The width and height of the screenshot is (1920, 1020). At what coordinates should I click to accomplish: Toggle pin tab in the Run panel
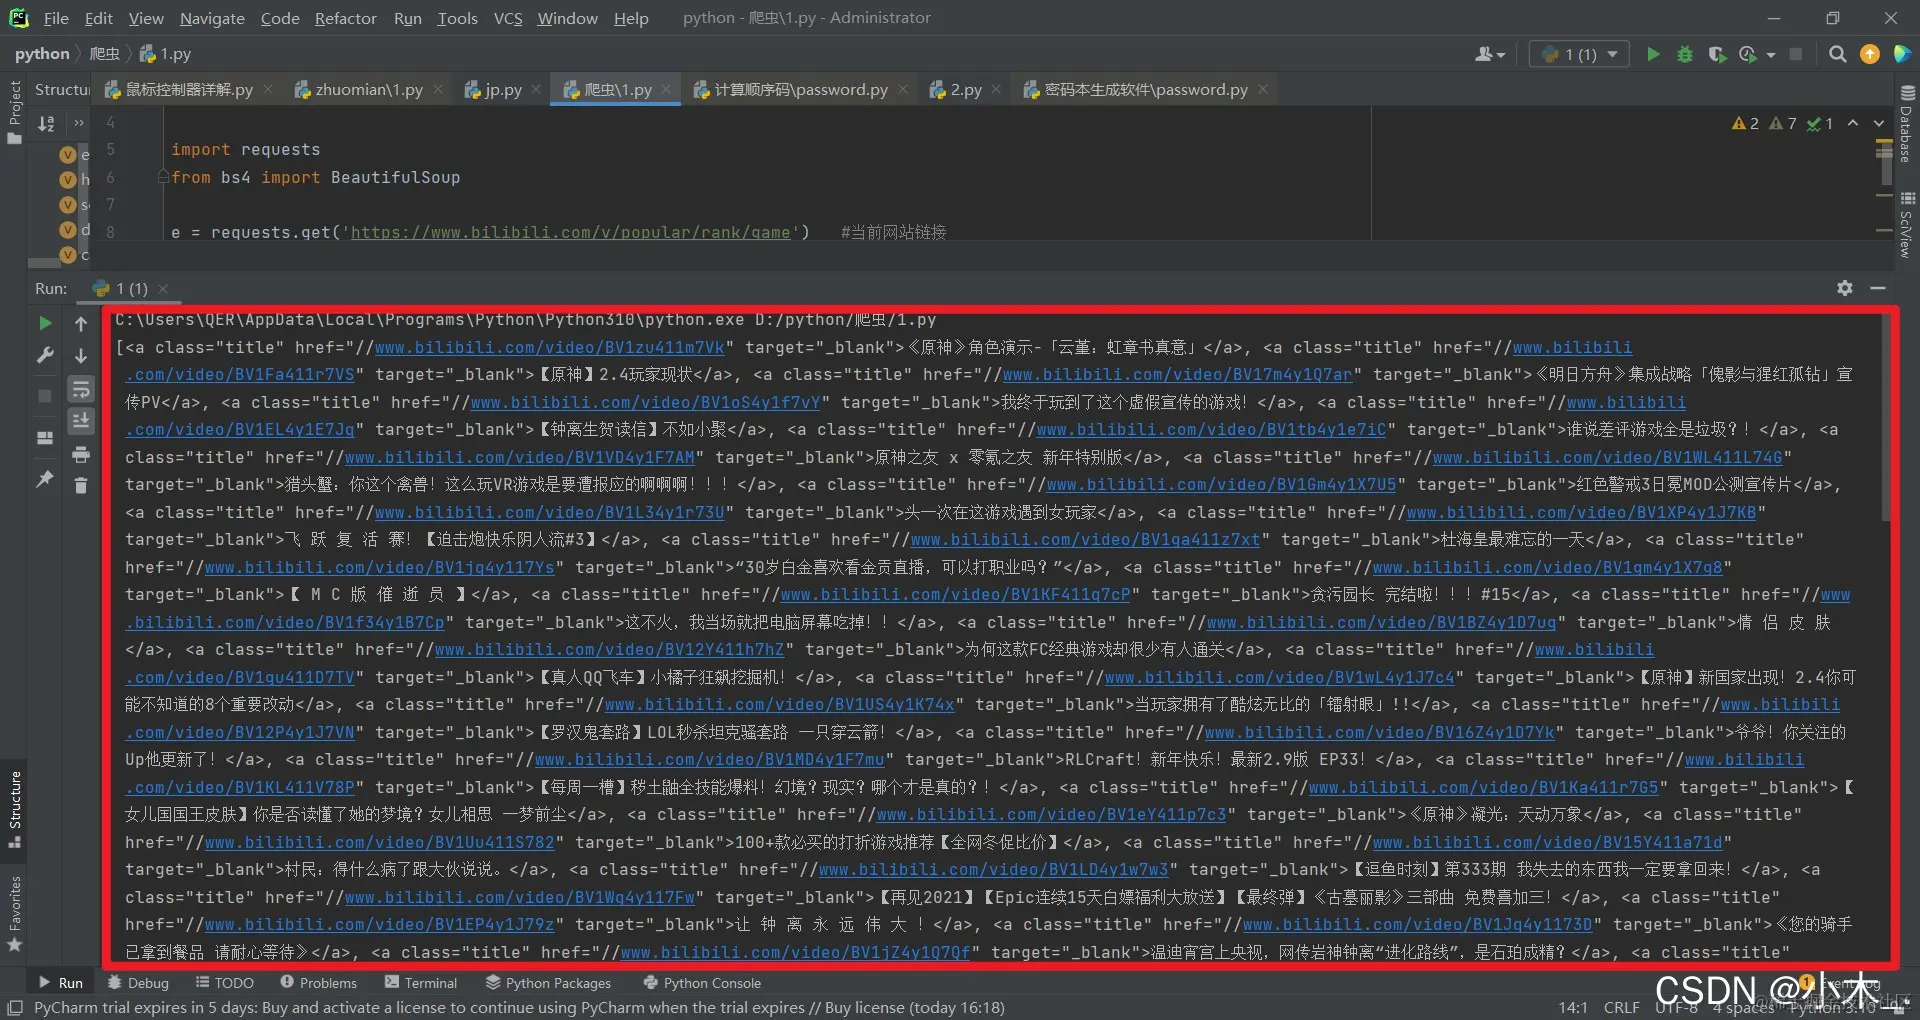pyautogui.click(x=45, y=479)
